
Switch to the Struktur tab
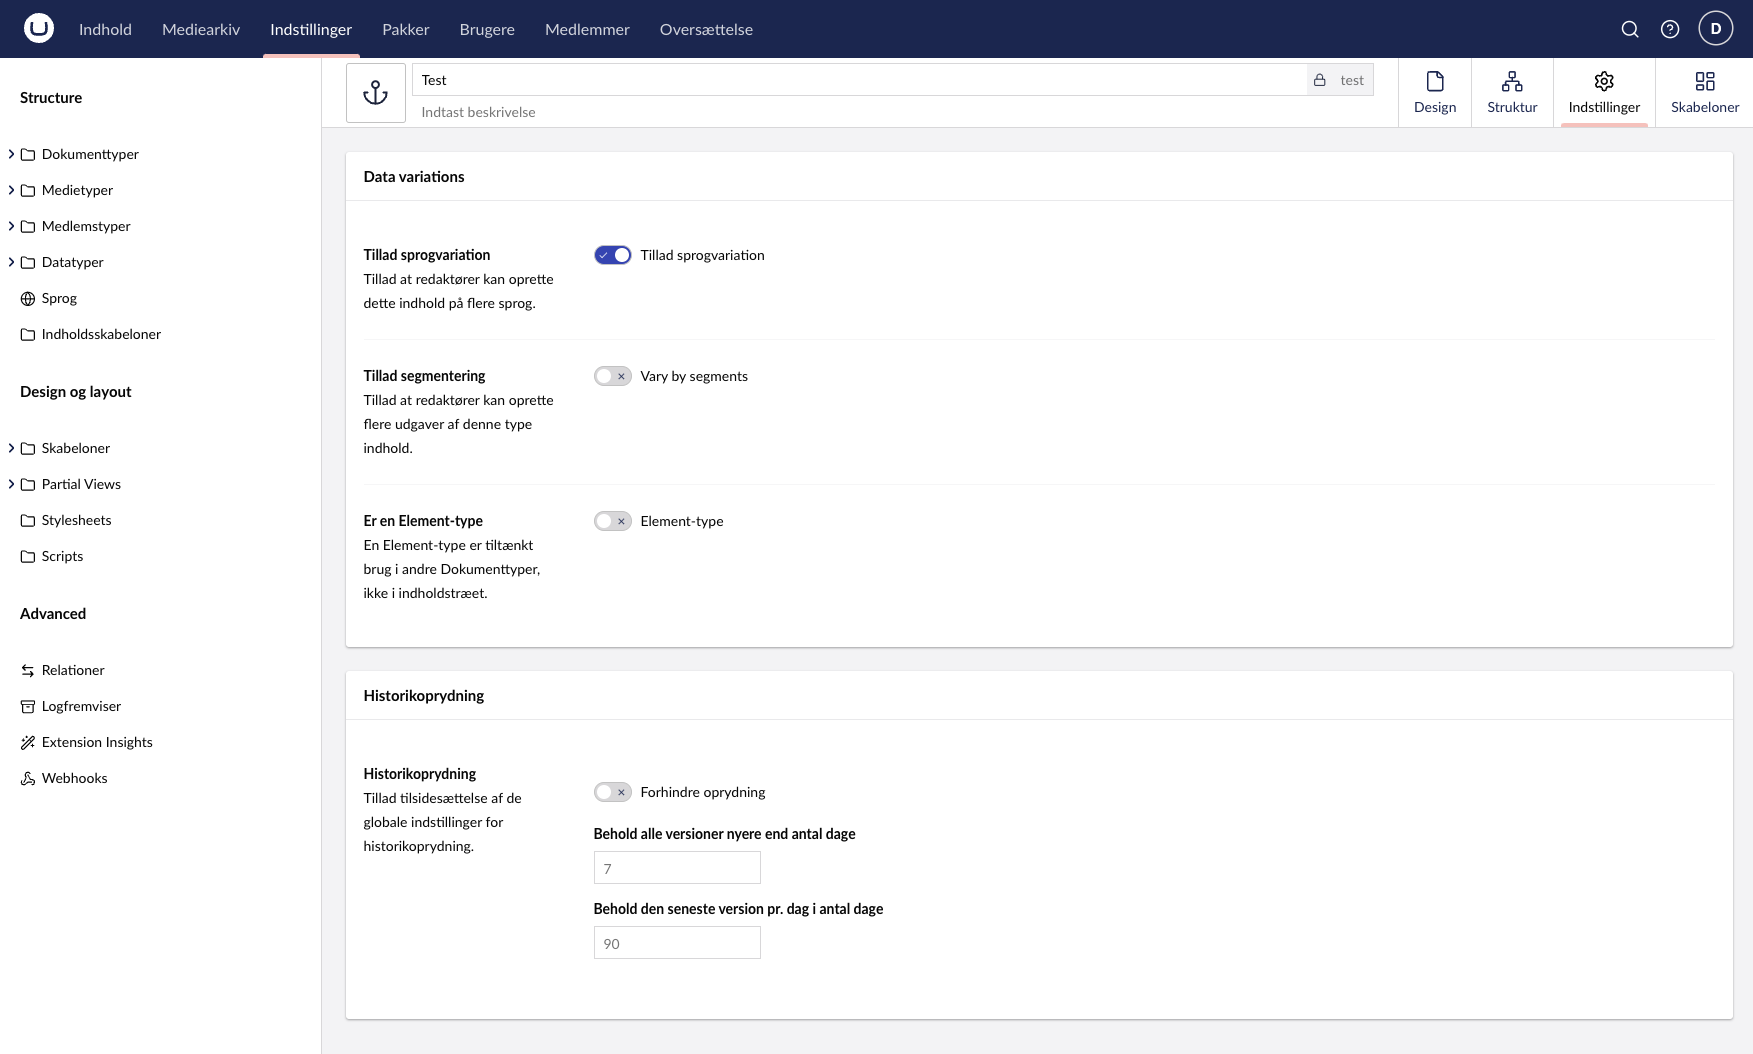coord(1512,92)
